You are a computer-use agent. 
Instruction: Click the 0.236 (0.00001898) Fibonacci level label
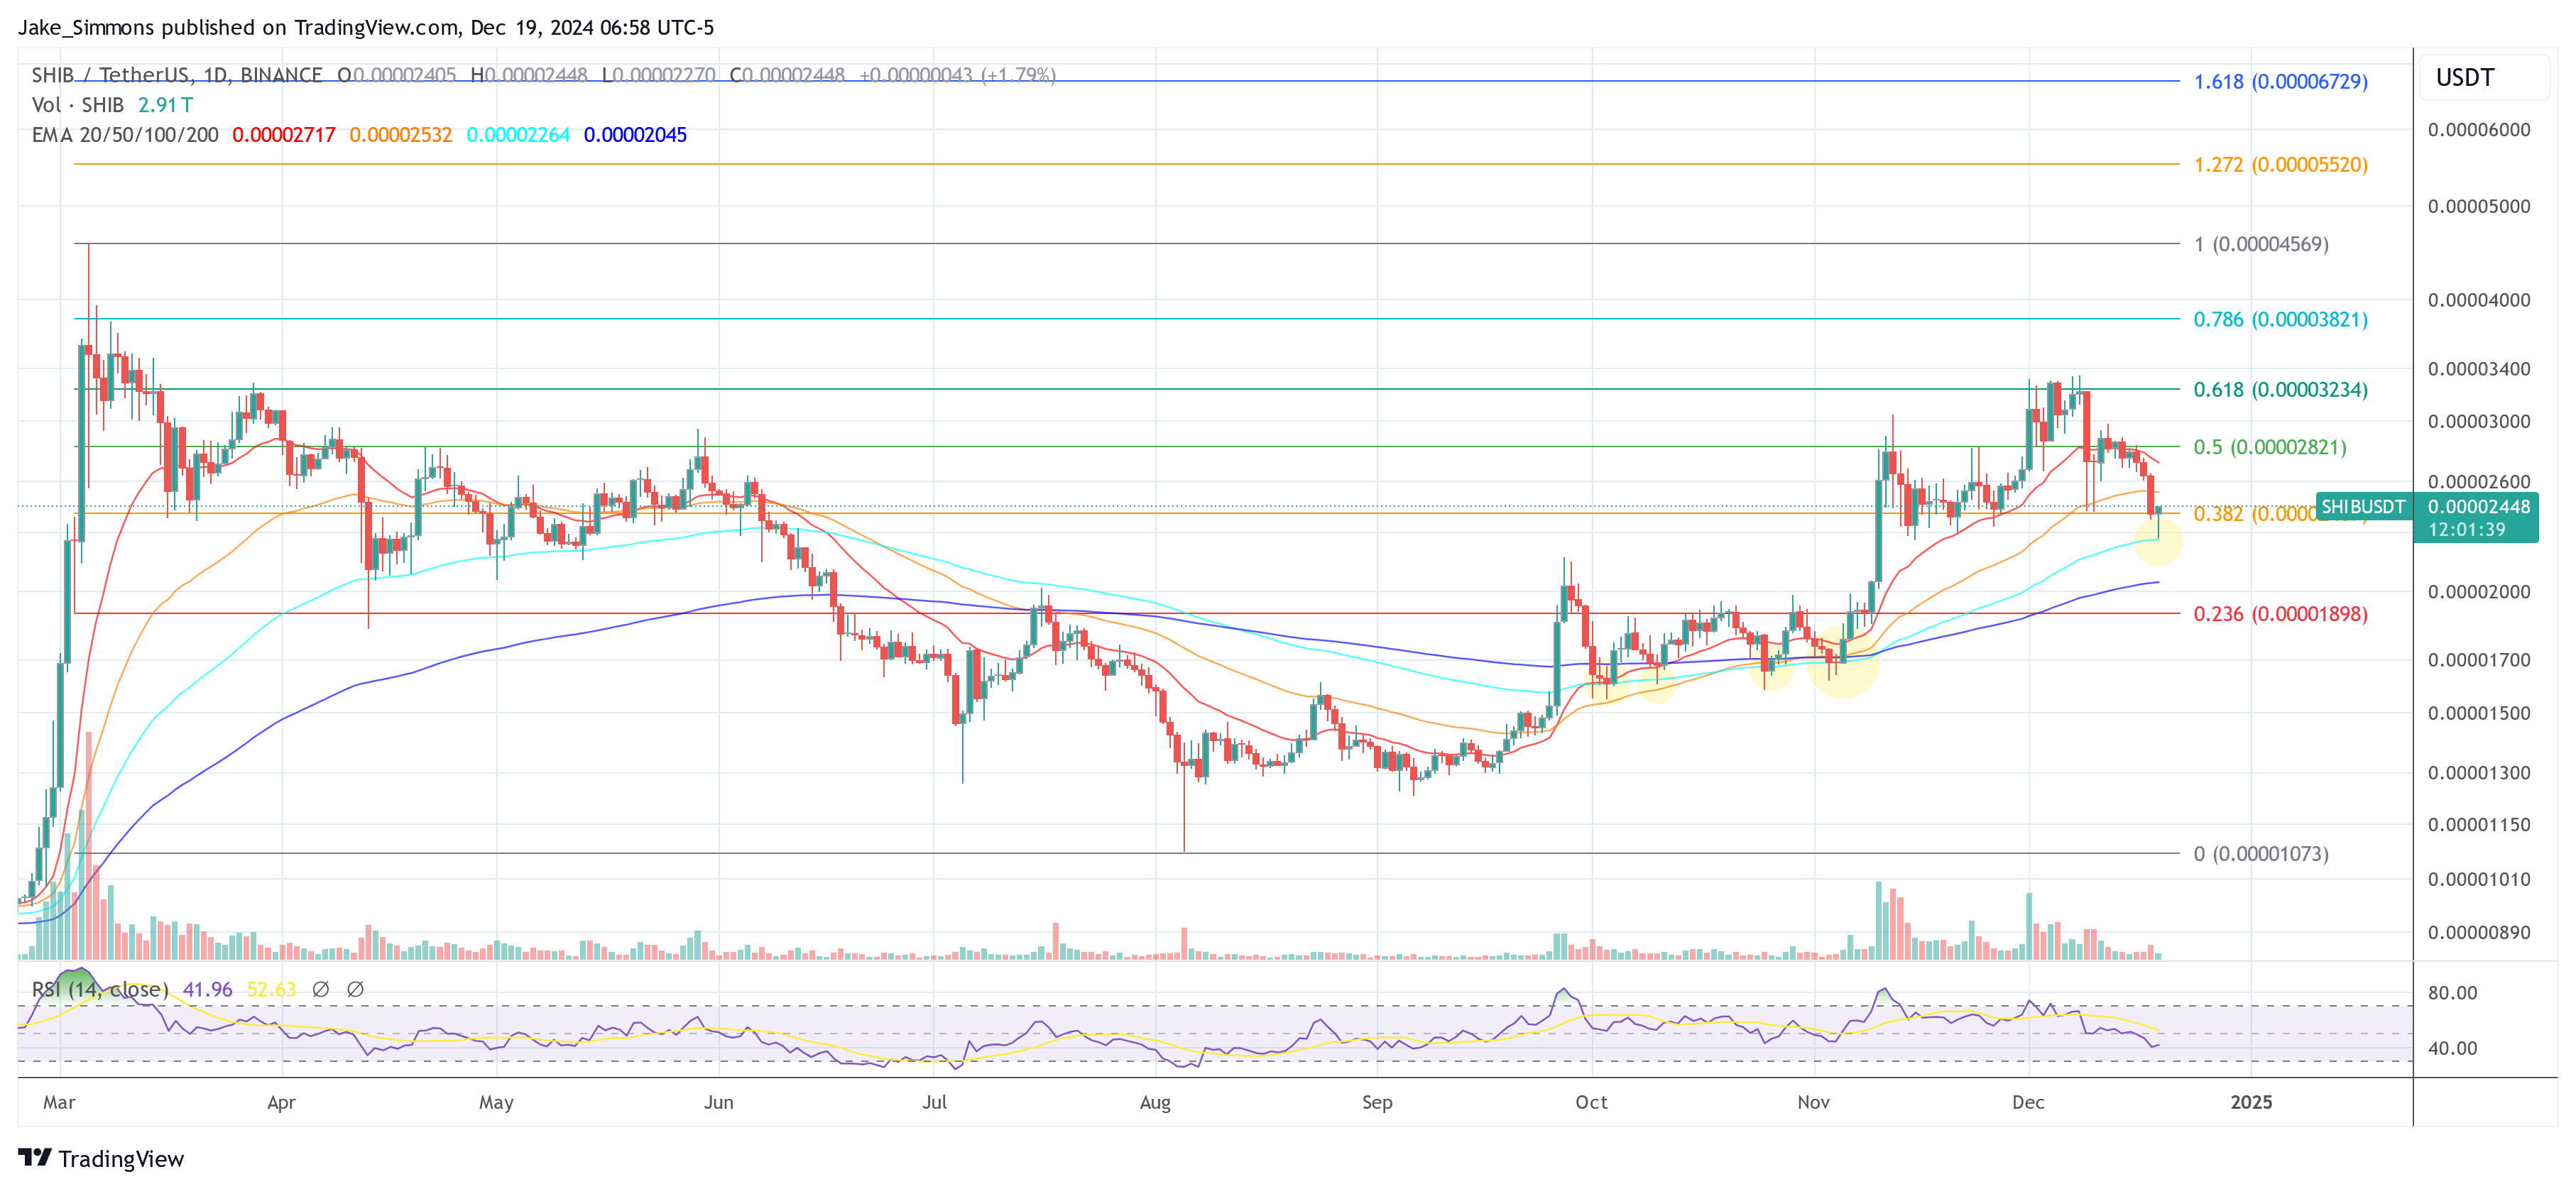pos(2280,614)
